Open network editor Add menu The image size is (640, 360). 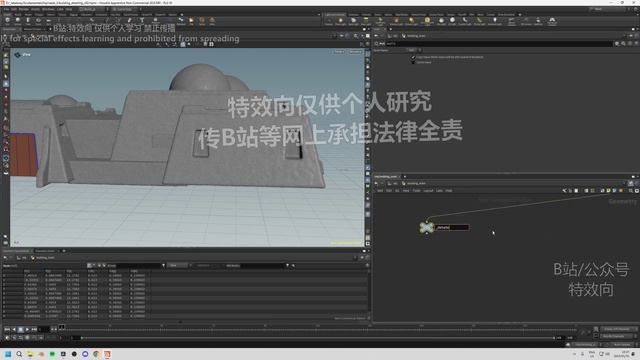[380, 191]
